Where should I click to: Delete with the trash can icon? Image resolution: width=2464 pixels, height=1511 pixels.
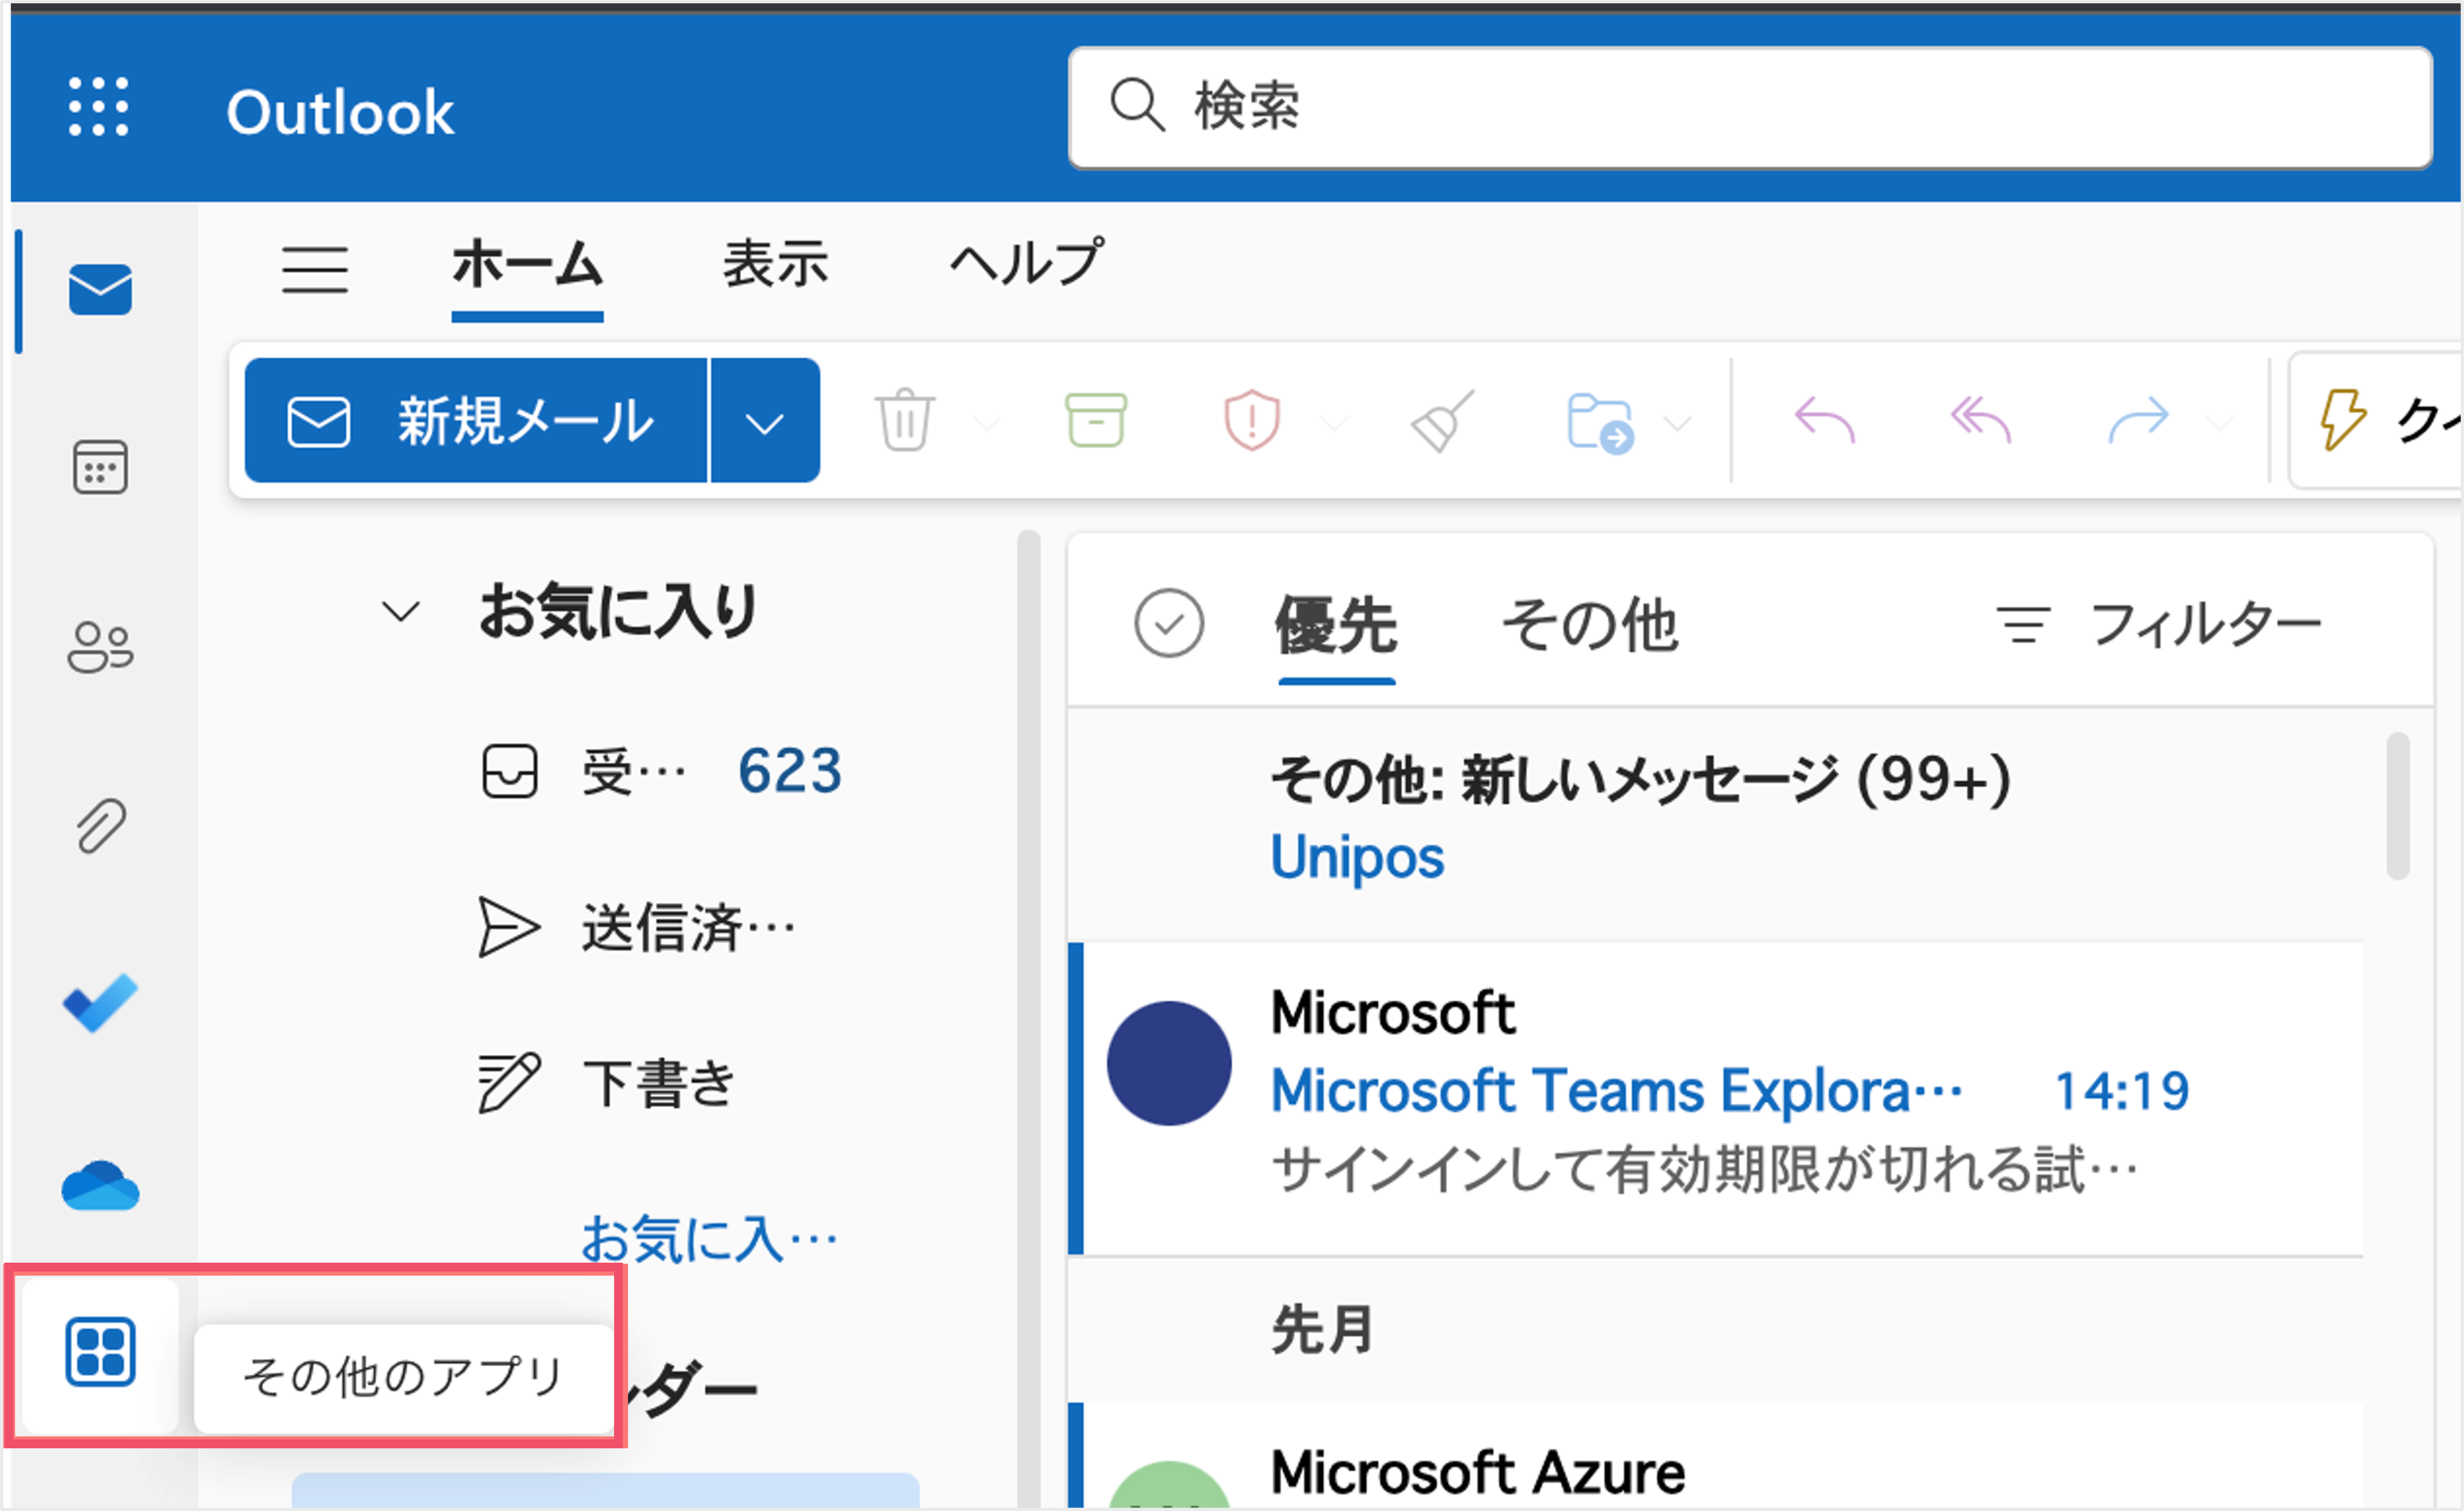pyautogui.click(x=904, y=420)
